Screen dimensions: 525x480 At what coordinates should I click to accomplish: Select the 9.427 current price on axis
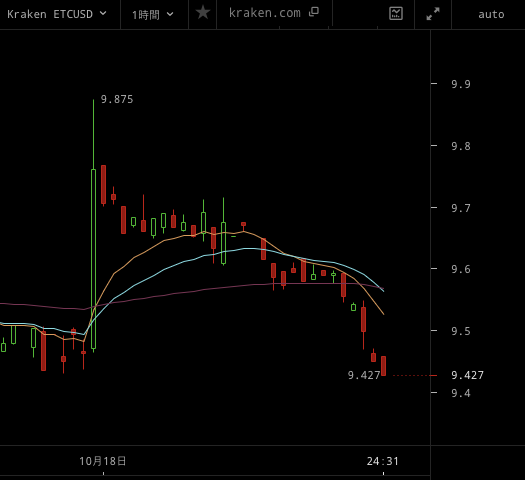pyautogui.click(x=467, y=375)
